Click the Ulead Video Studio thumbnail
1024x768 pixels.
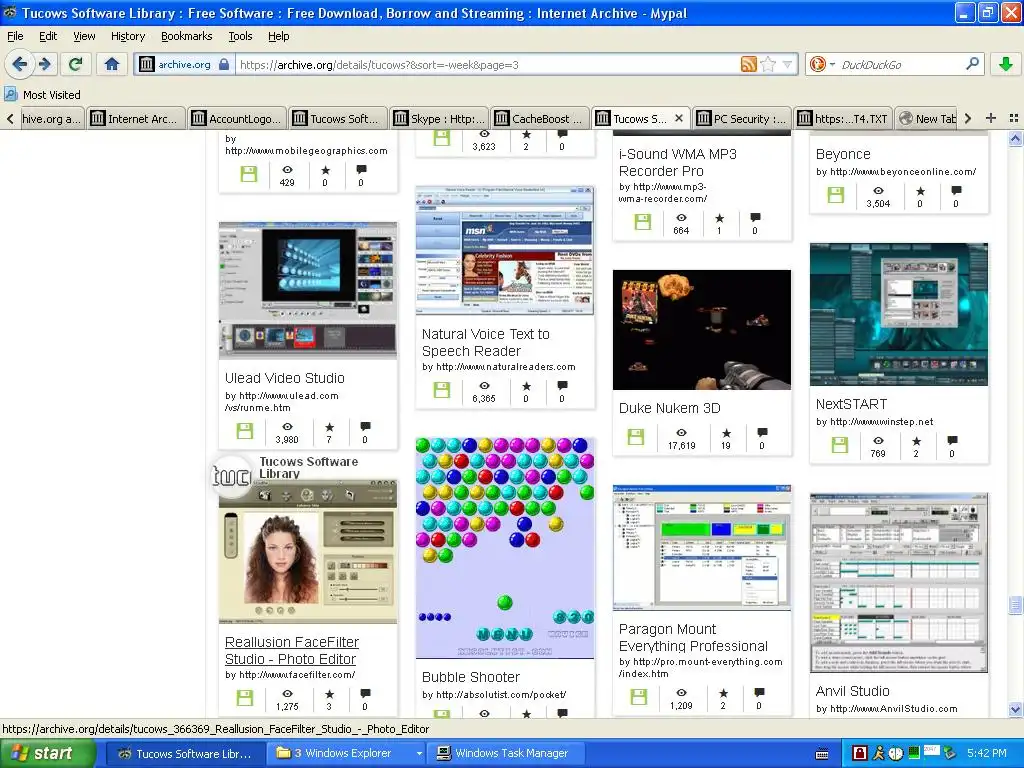click(308, 291)
